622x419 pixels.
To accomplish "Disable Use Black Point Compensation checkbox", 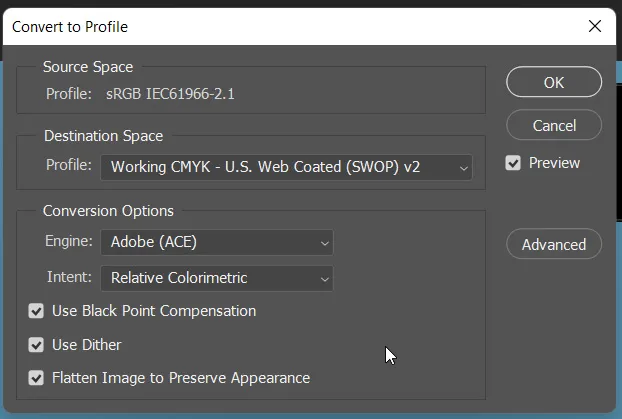I will pos(37,311).
